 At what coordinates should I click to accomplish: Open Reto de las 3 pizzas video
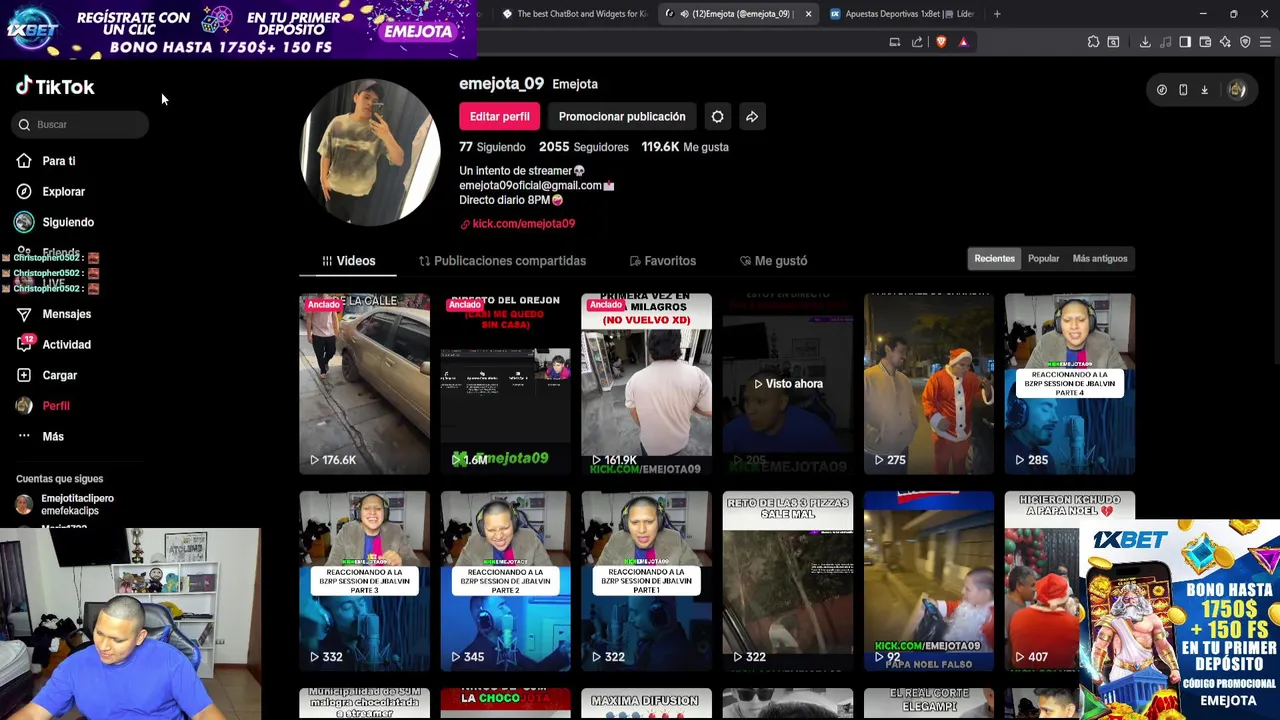coord(787,580)
